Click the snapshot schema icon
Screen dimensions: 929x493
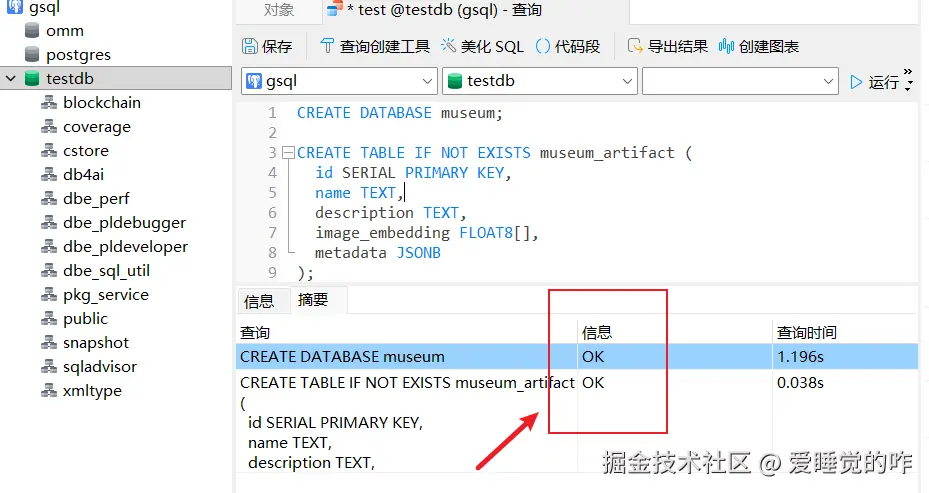tap(49, 342)
